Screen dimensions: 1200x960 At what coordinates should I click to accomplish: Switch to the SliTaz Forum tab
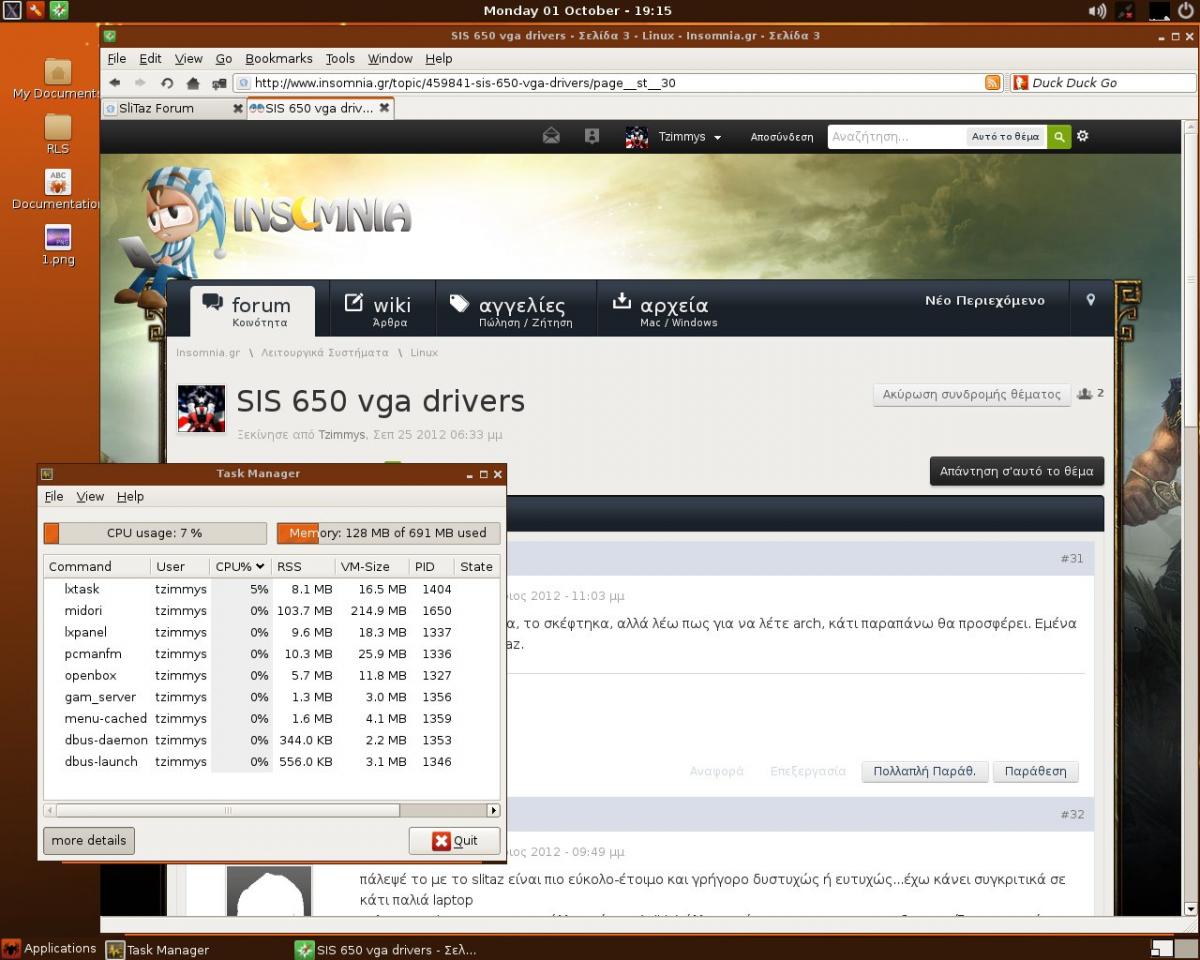click(174, 108)
